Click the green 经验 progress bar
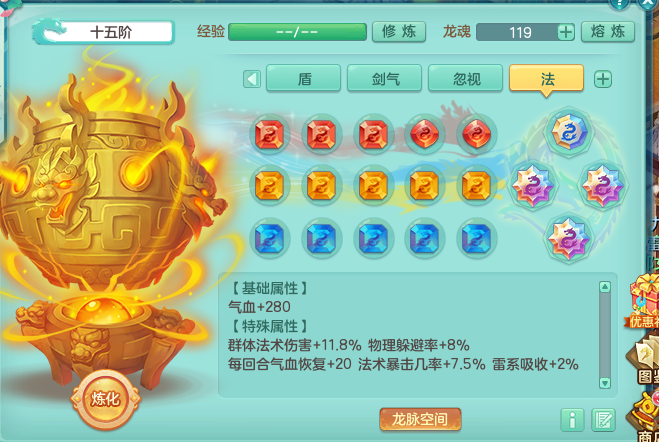 click(x=297, y=32)
